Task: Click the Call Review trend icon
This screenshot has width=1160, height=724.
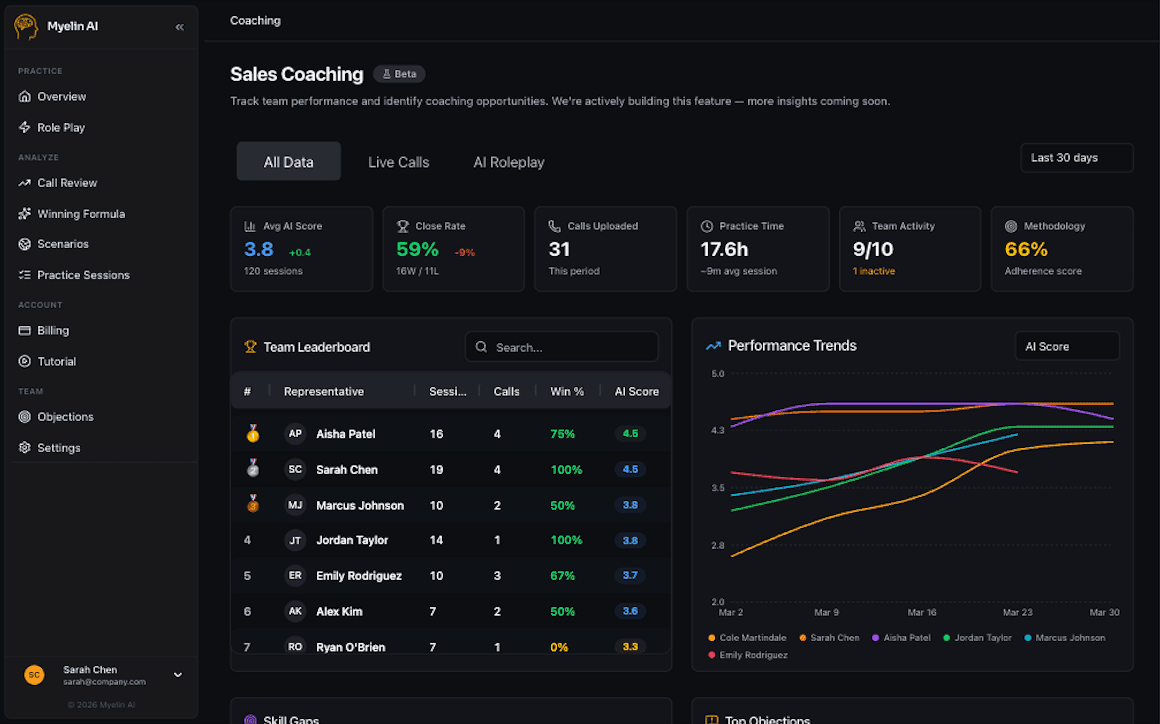Action: [x=24, y=183]
